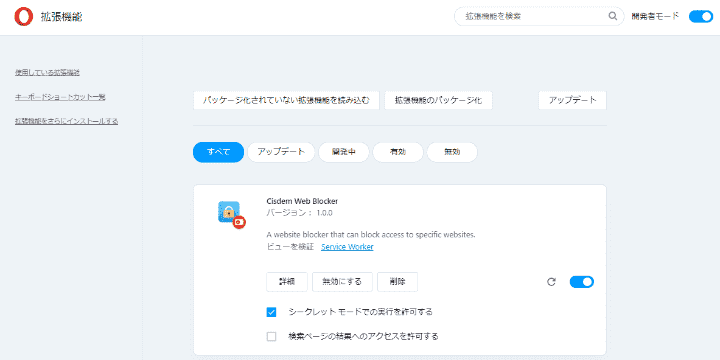
Task: Select the アップデート filter tab
Action: click(x=281, y=152)
